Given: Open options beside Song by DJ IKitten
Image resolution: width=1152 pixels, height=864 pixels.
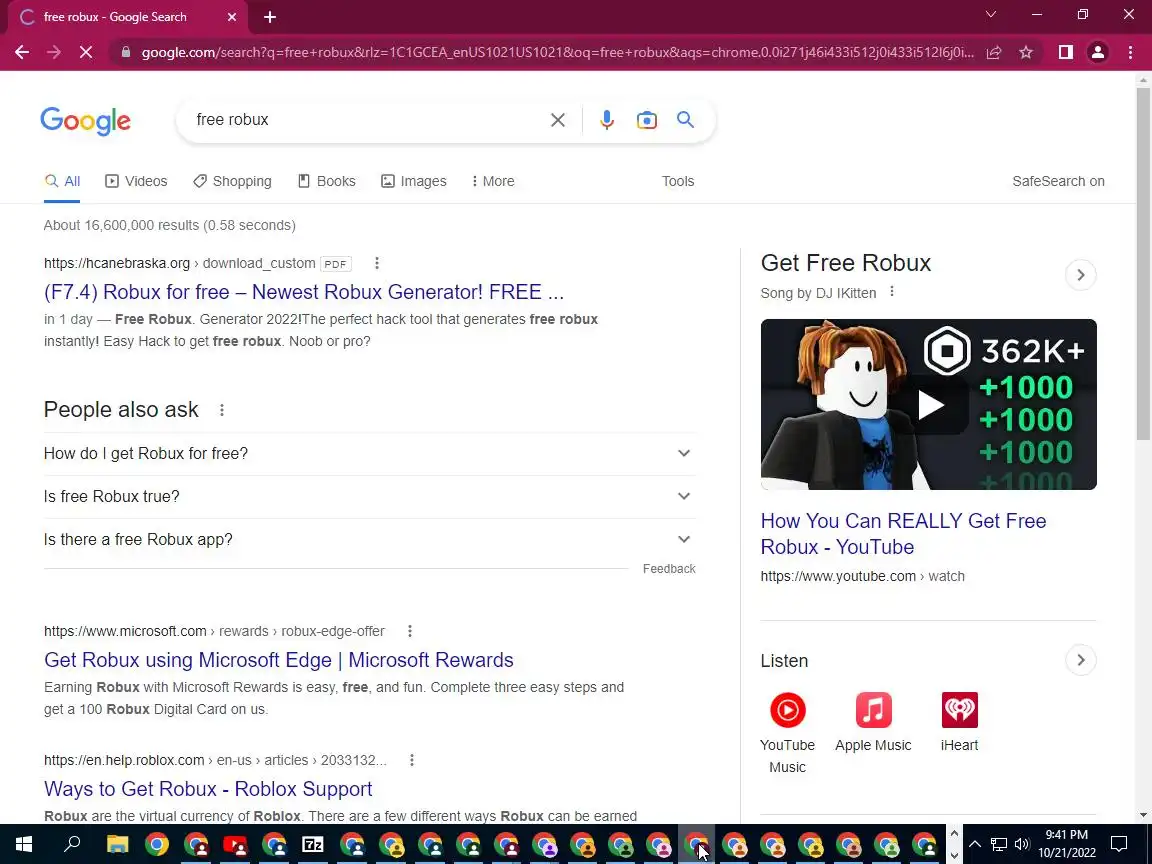Looking at the screenshot, I should tap(892, 292).
